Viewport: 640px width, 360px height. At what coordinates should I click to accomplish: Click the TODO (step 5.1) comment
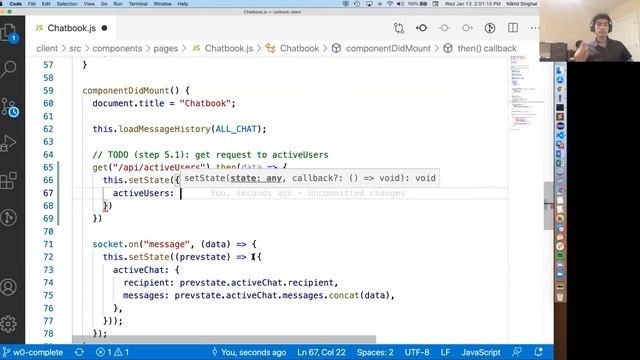tap(210, 155)
